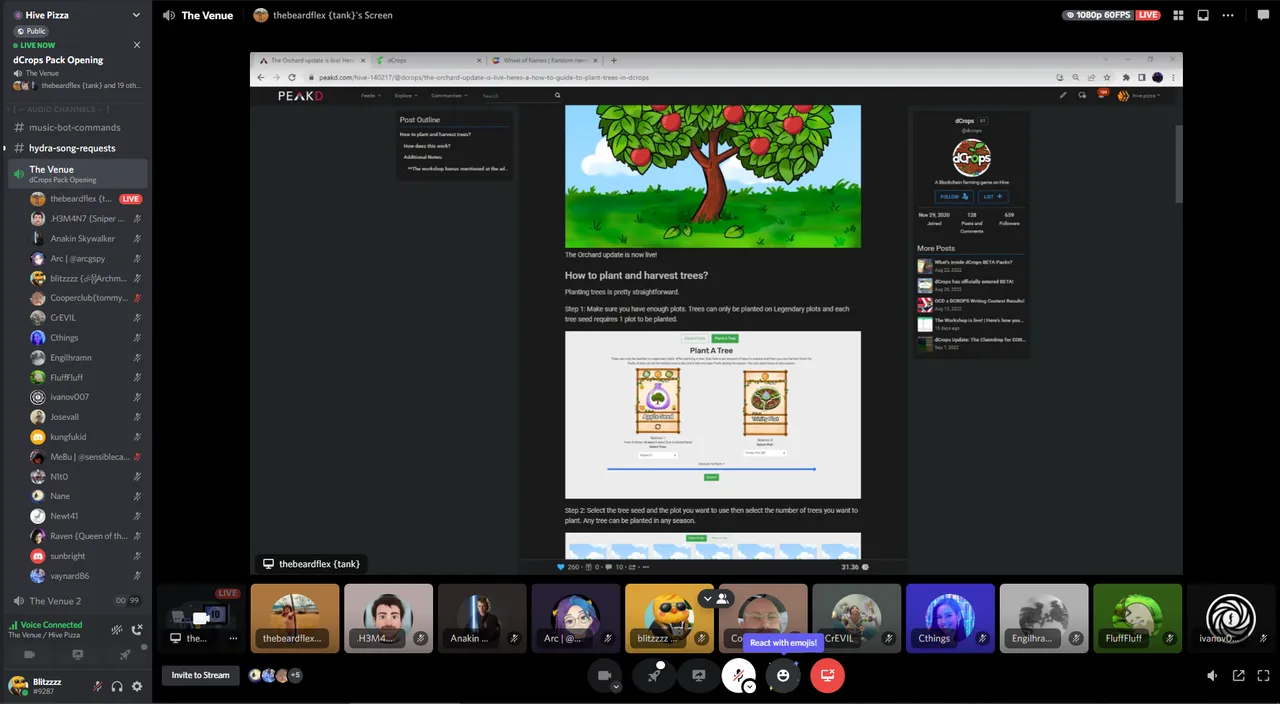
Task: Toggle noise suppression in voice panel
Action: coord(117,630)
